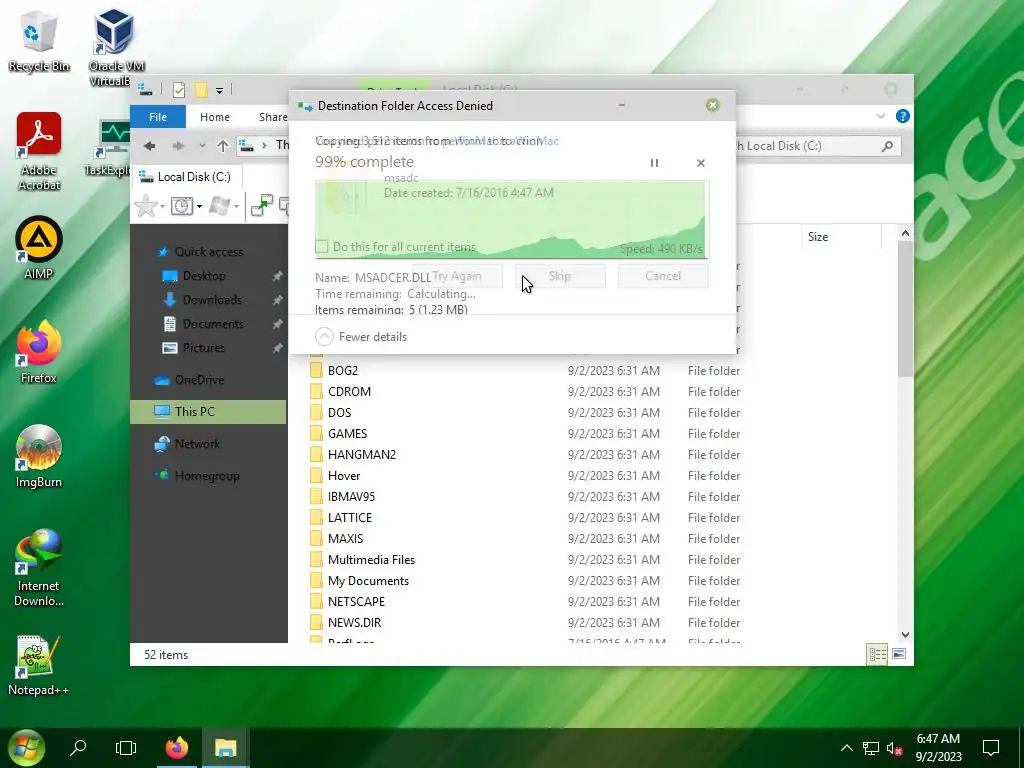Screen dimensions: 1024x768
Task: Switch to the Share ribbon tab
Action: pos(272,117)
